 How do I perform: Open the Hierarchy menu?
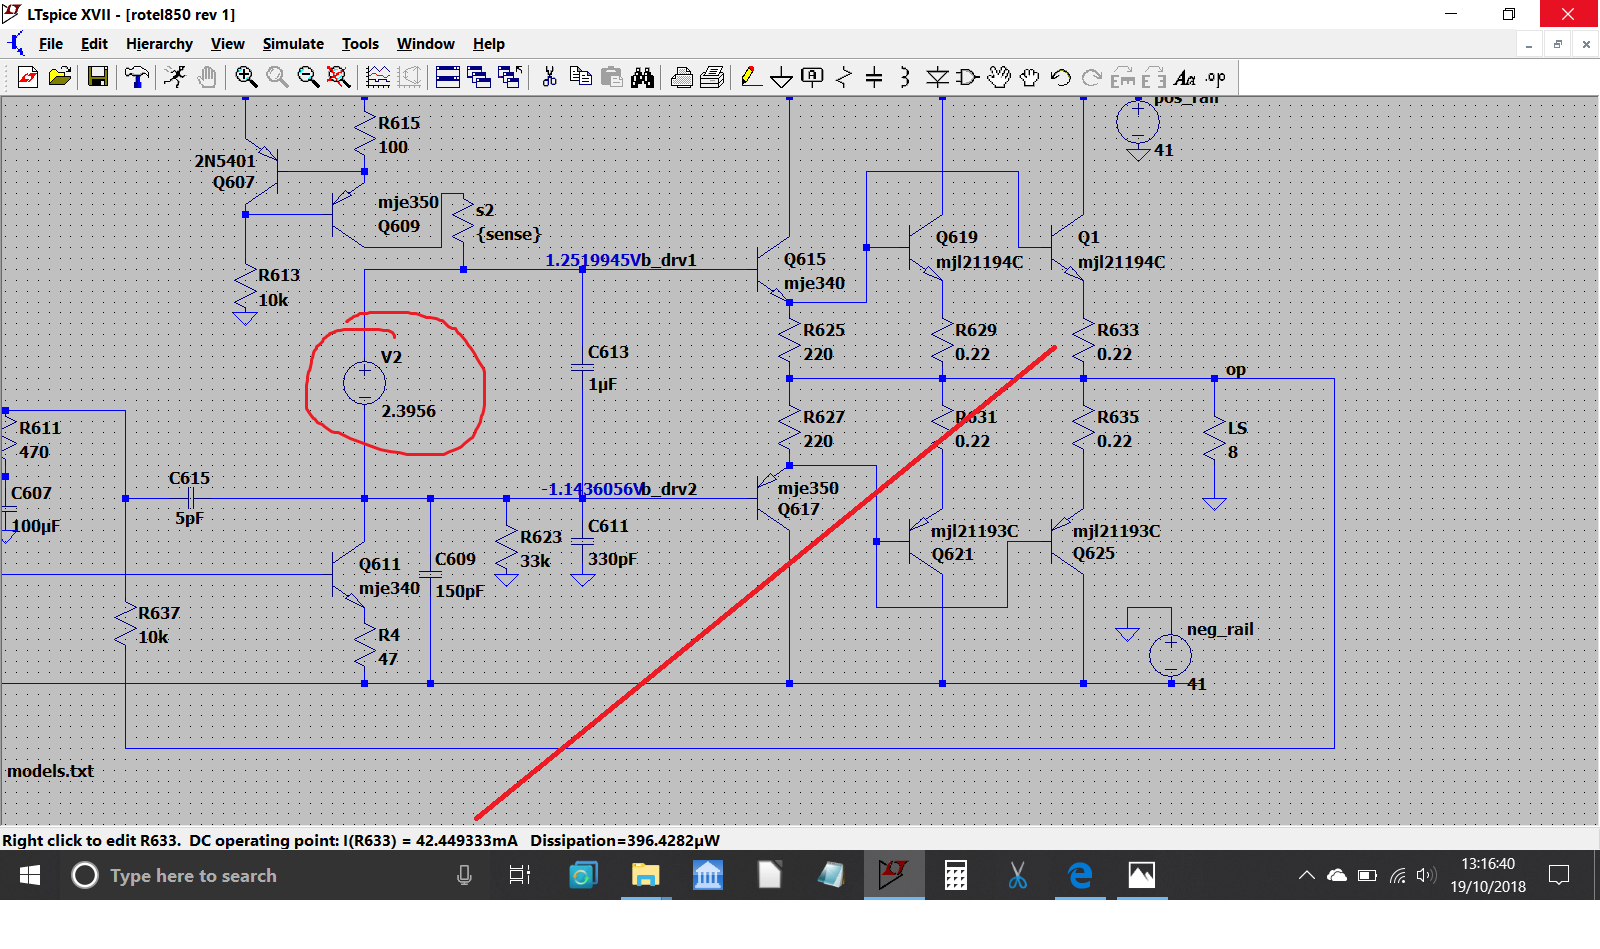159,44
